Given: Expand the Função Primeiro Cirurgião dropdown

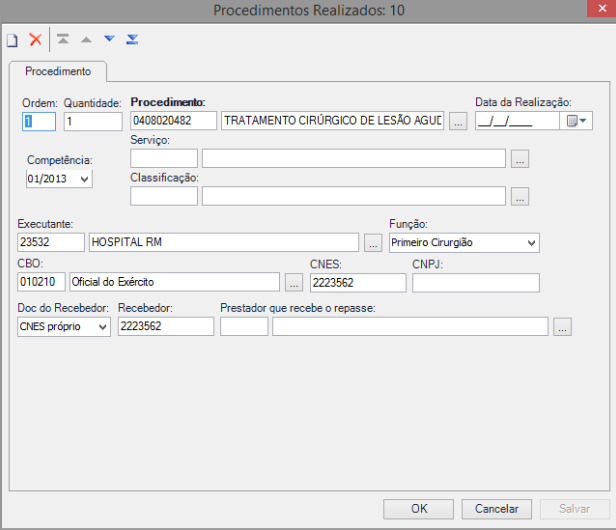Looking at the screenshot, I should 531,243.
